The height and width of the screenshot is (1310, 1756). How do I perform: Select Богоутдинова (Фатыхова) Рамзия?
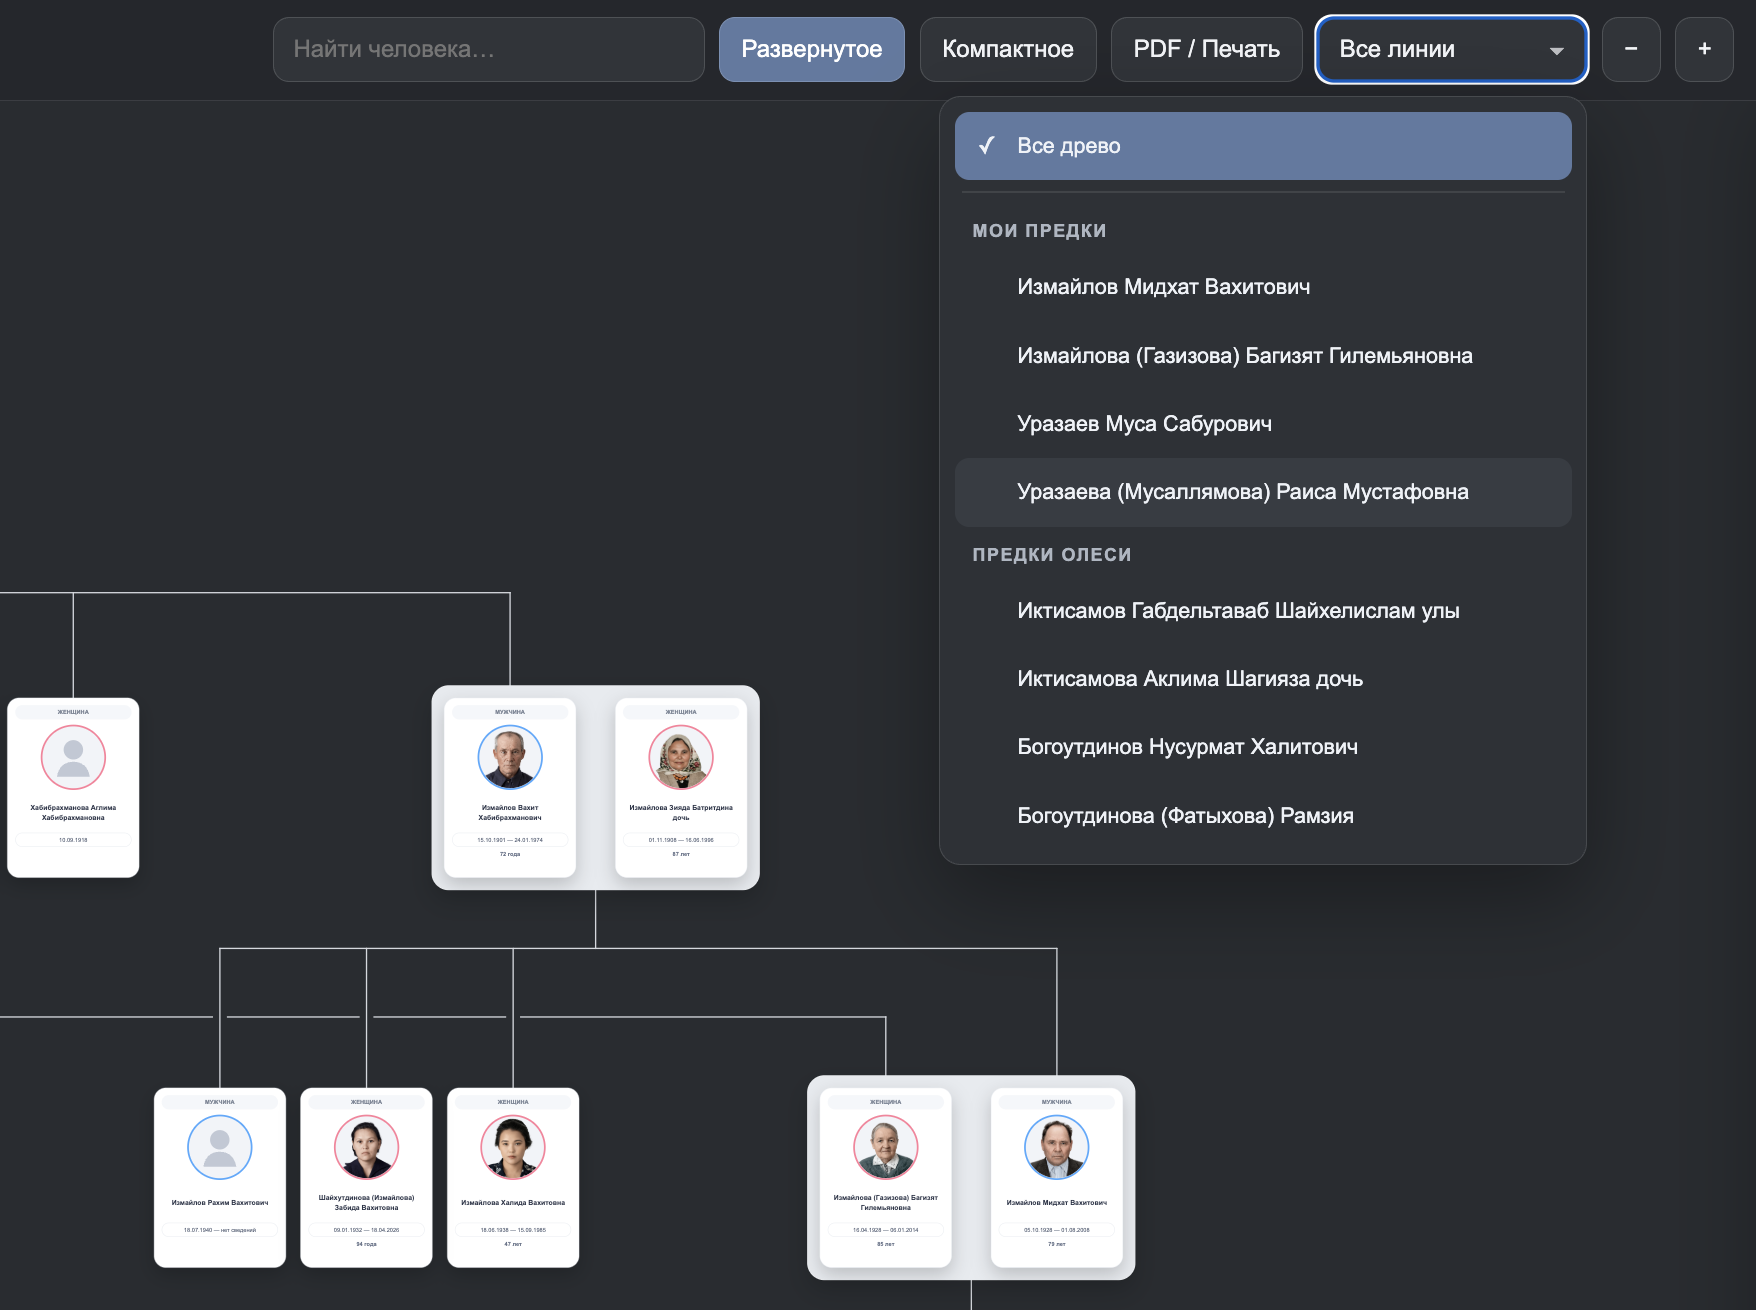pos(1263,816)
